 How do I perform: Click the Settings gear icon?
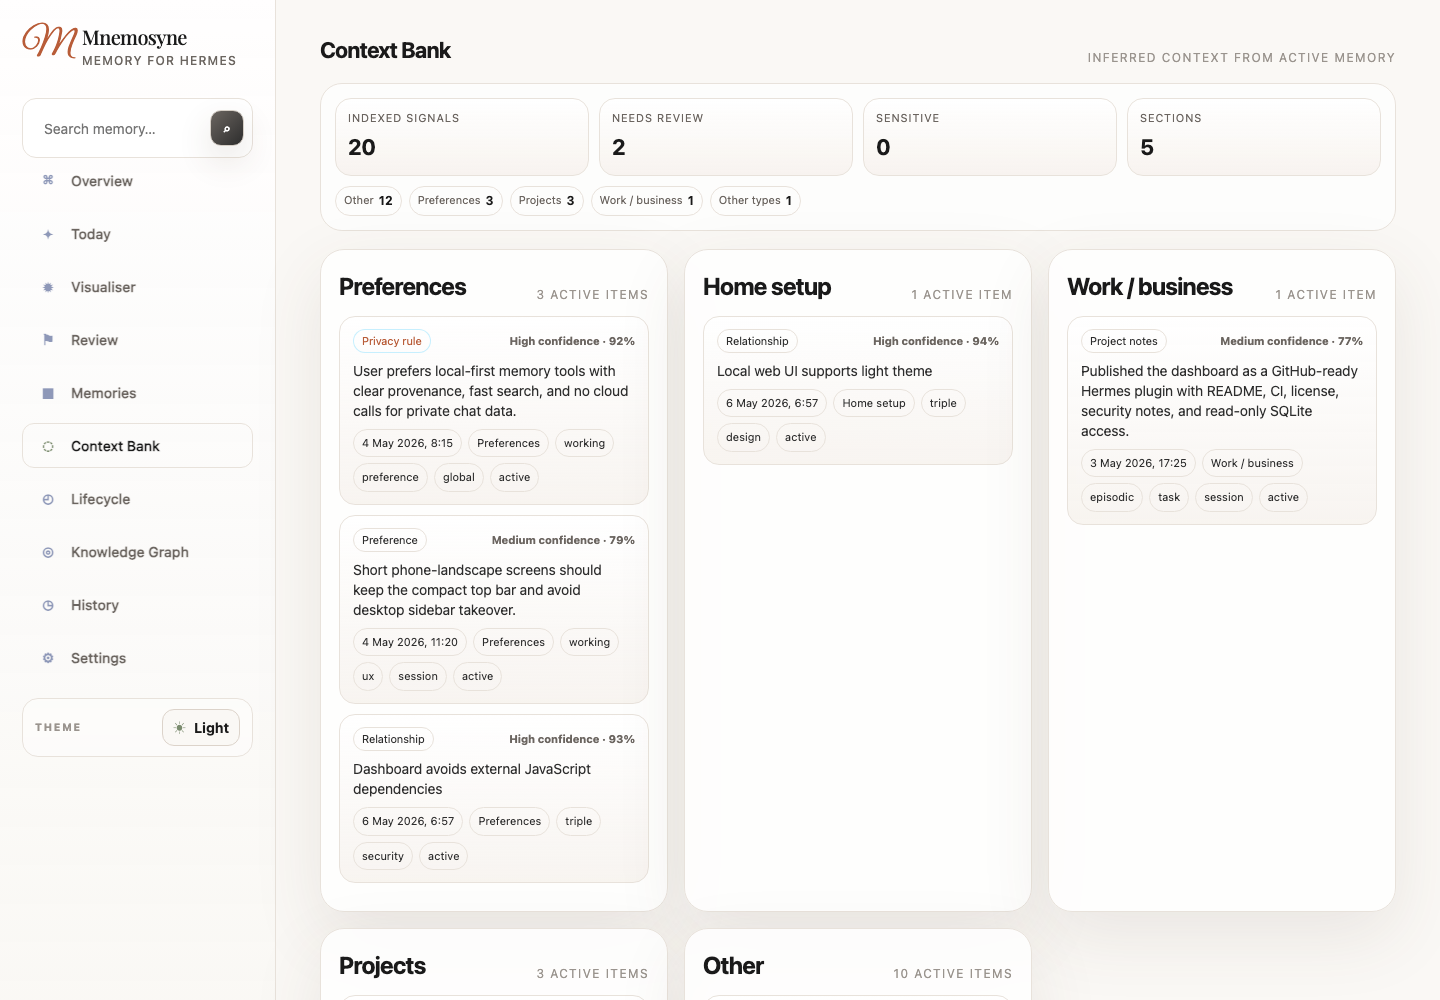click(x=48, y=658)
